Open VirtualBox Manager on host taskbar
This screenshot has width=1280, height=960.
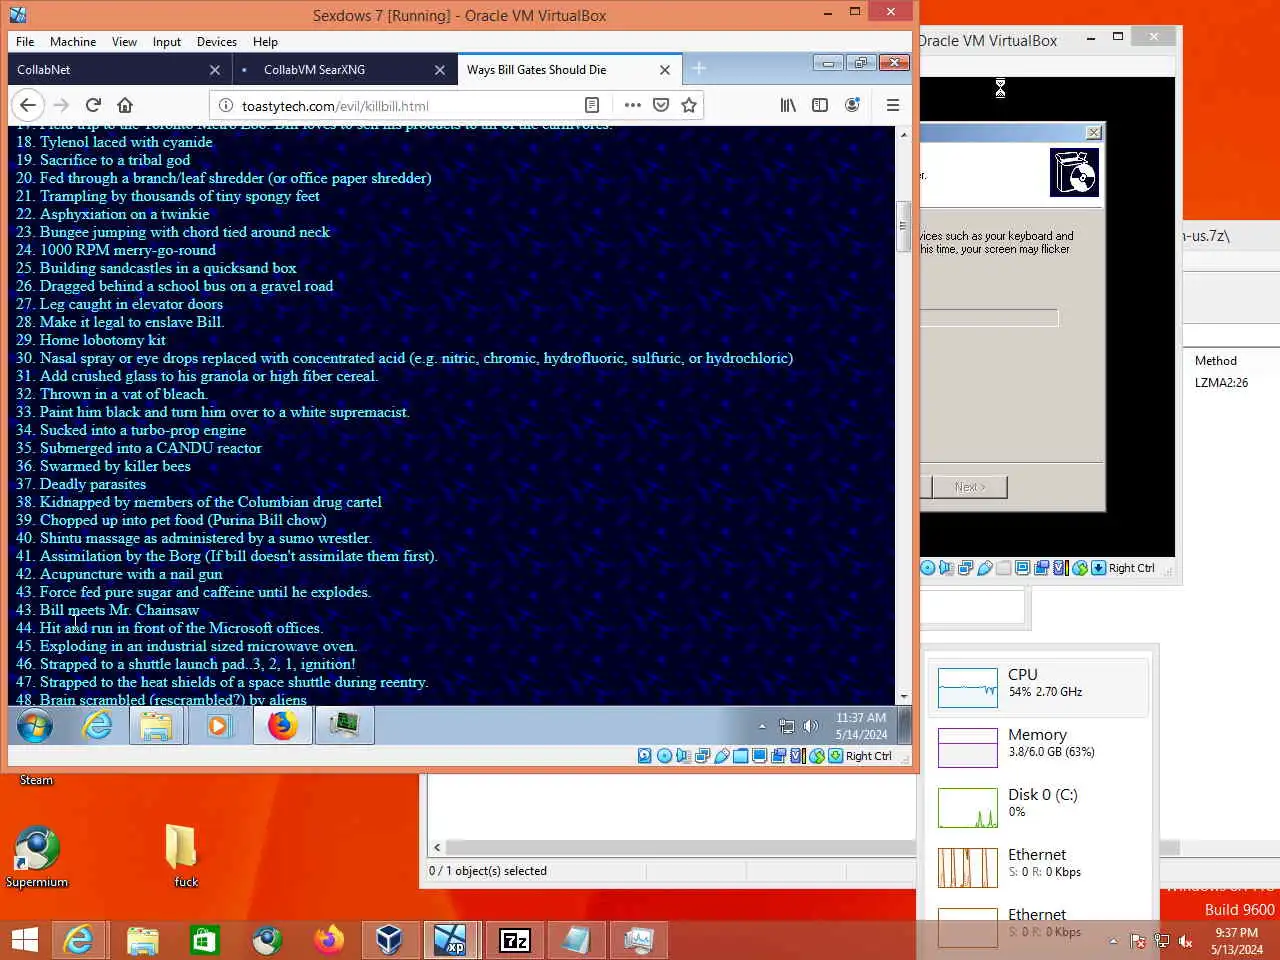point(389,940)
